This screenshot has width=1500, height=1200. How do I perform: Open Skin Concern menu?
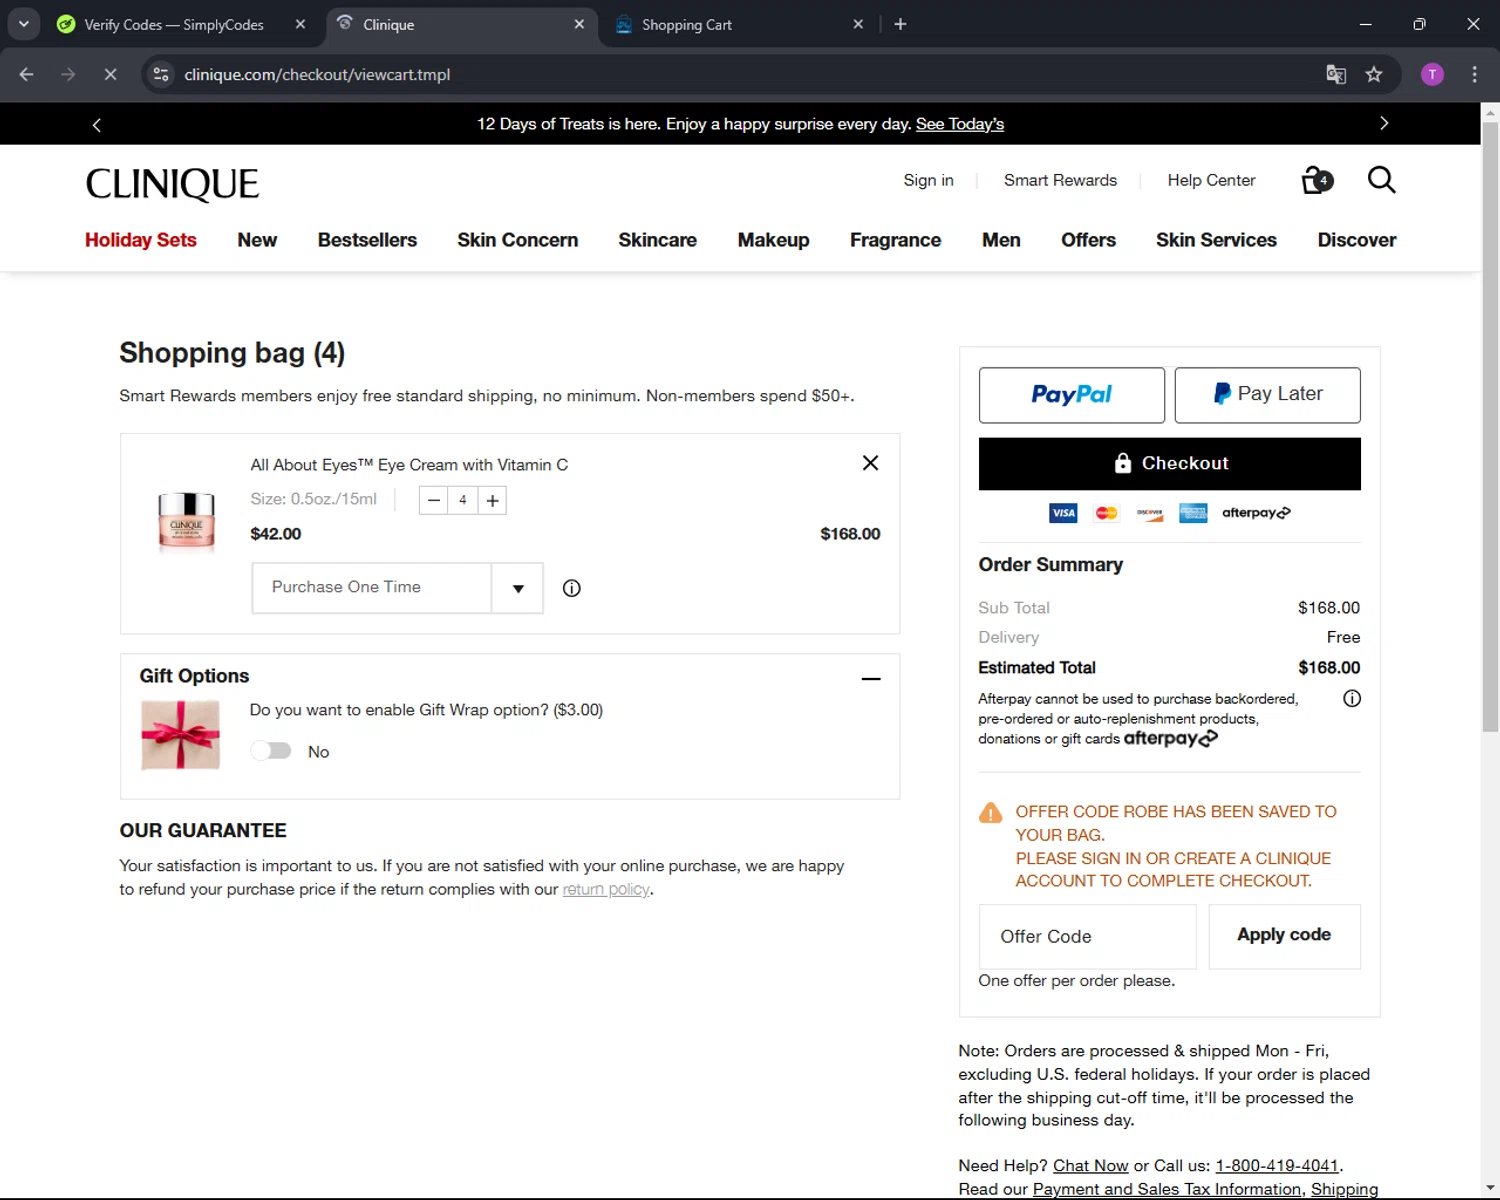517,240
